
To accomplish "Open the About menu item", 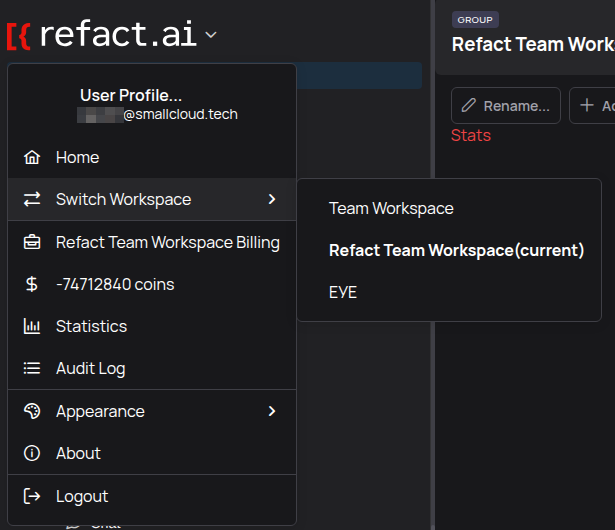I will [x=152, y=453].
